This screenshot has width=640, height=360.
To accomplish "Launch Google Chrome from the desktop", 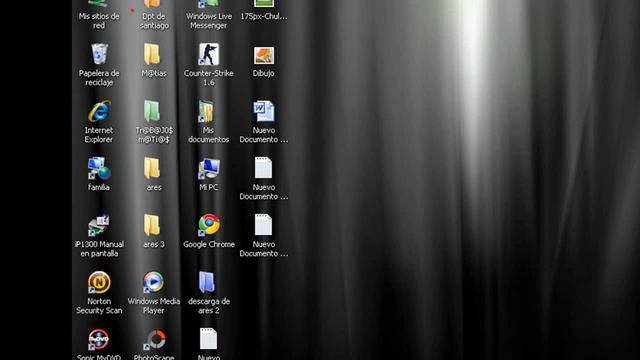I will pyautogui.click(x=209, y=225).
